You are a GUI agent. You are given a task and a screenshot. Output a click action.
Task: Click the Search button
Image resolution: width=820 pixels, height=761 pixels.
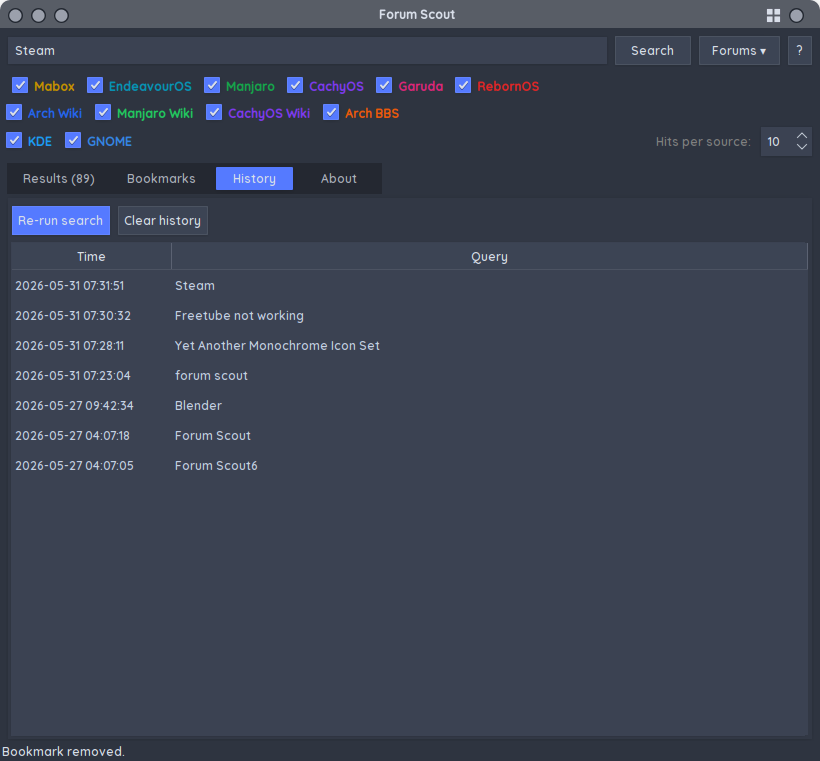tap(652, 51)
